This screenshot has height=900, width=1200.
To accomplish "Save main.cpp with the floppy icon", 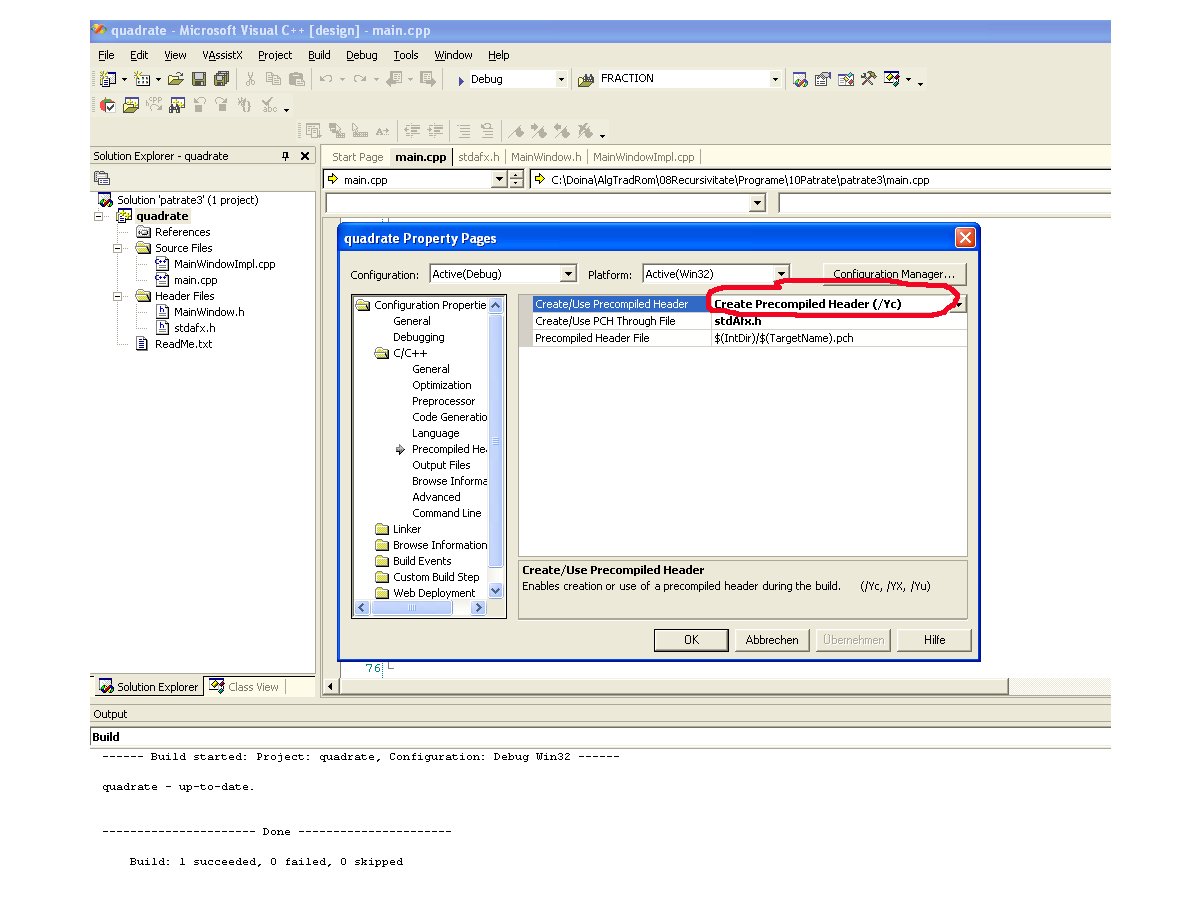I will [199, 79].
